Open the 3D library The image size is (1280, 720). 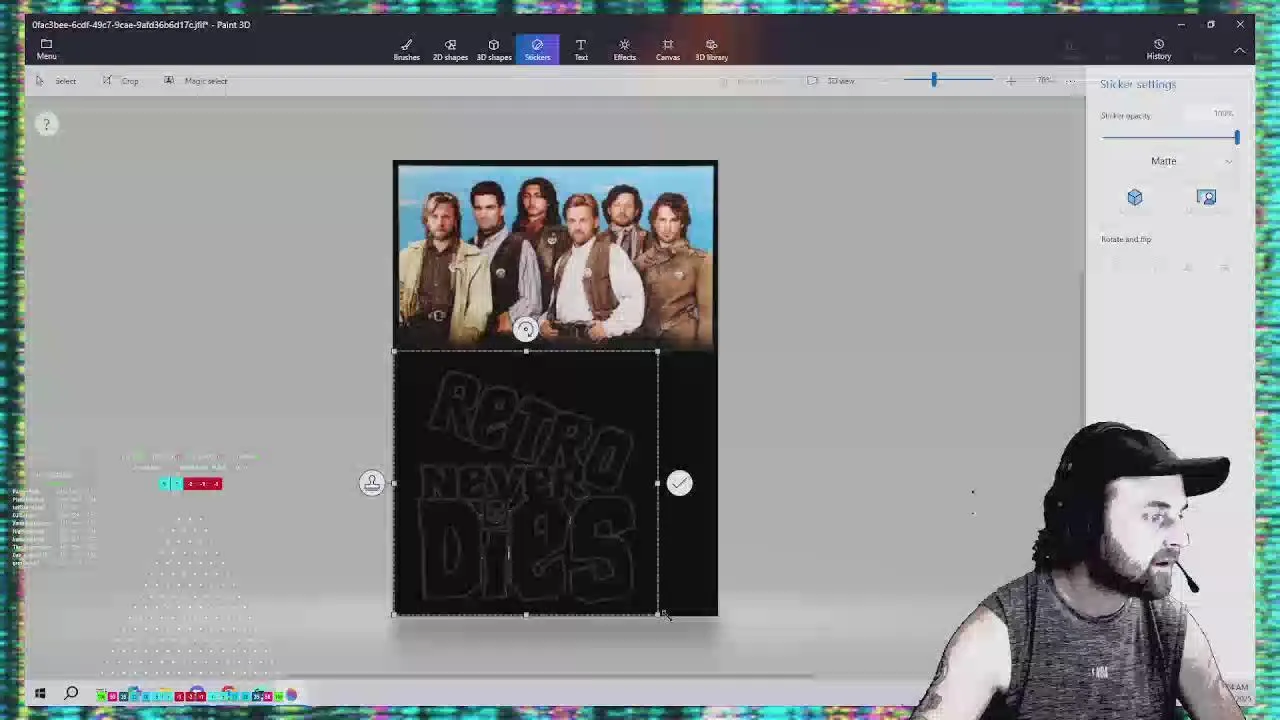712,50
